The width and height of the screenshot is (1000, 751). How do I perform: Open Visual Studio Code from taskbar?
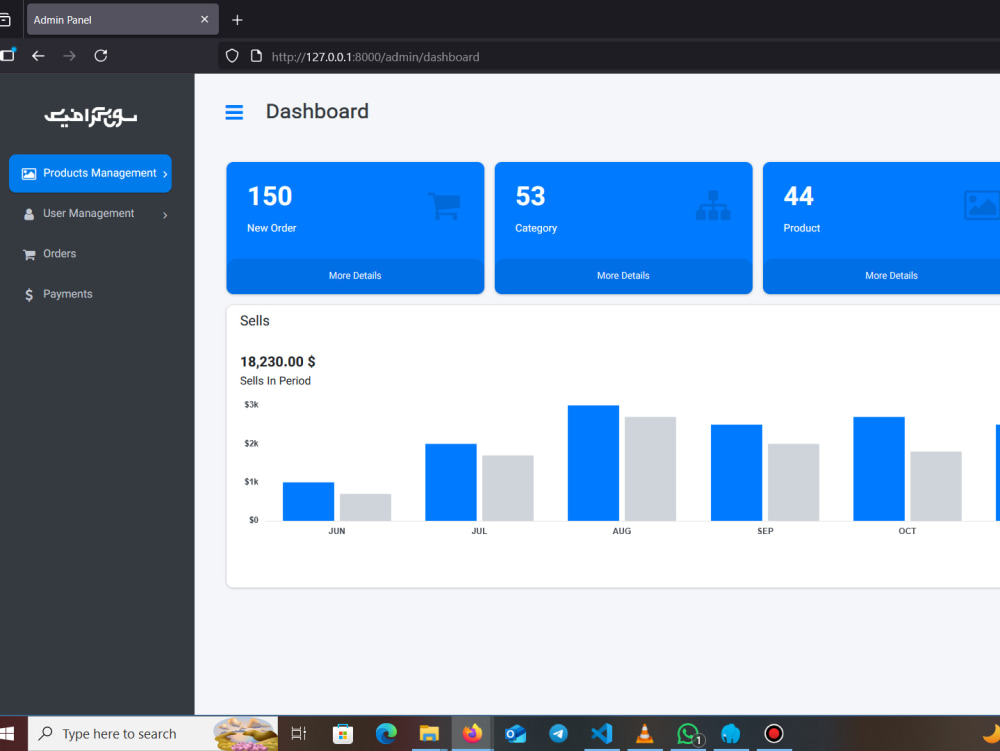(601, 734)
